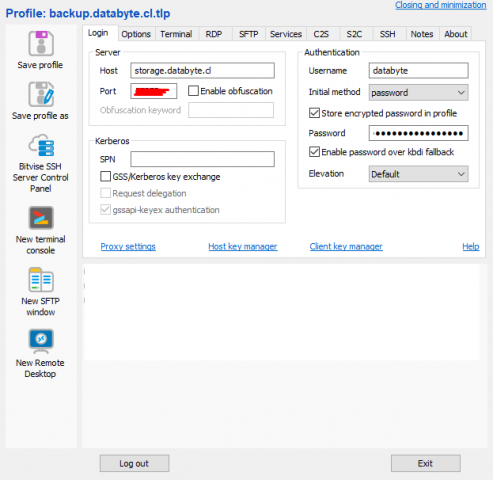Screen dimensions: 493x480
Task: Click the Log out button
Action: [x=134, y=463]
